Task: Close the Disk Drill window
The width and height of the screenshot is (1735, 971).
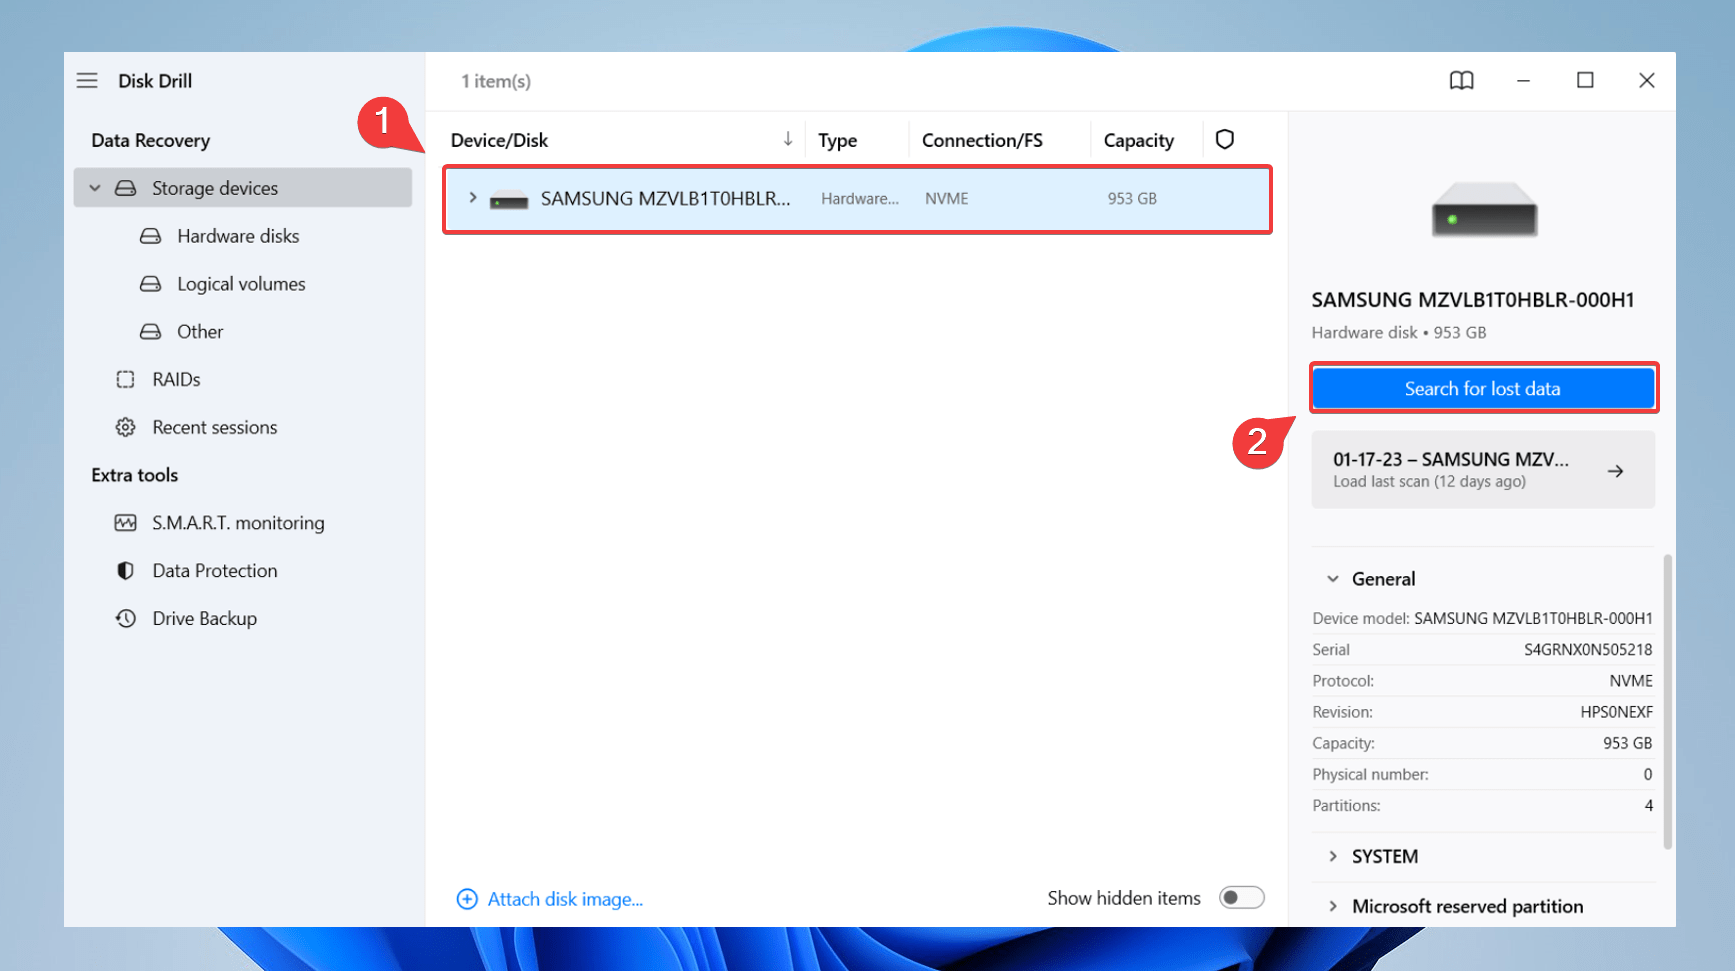Action: 1646,80
